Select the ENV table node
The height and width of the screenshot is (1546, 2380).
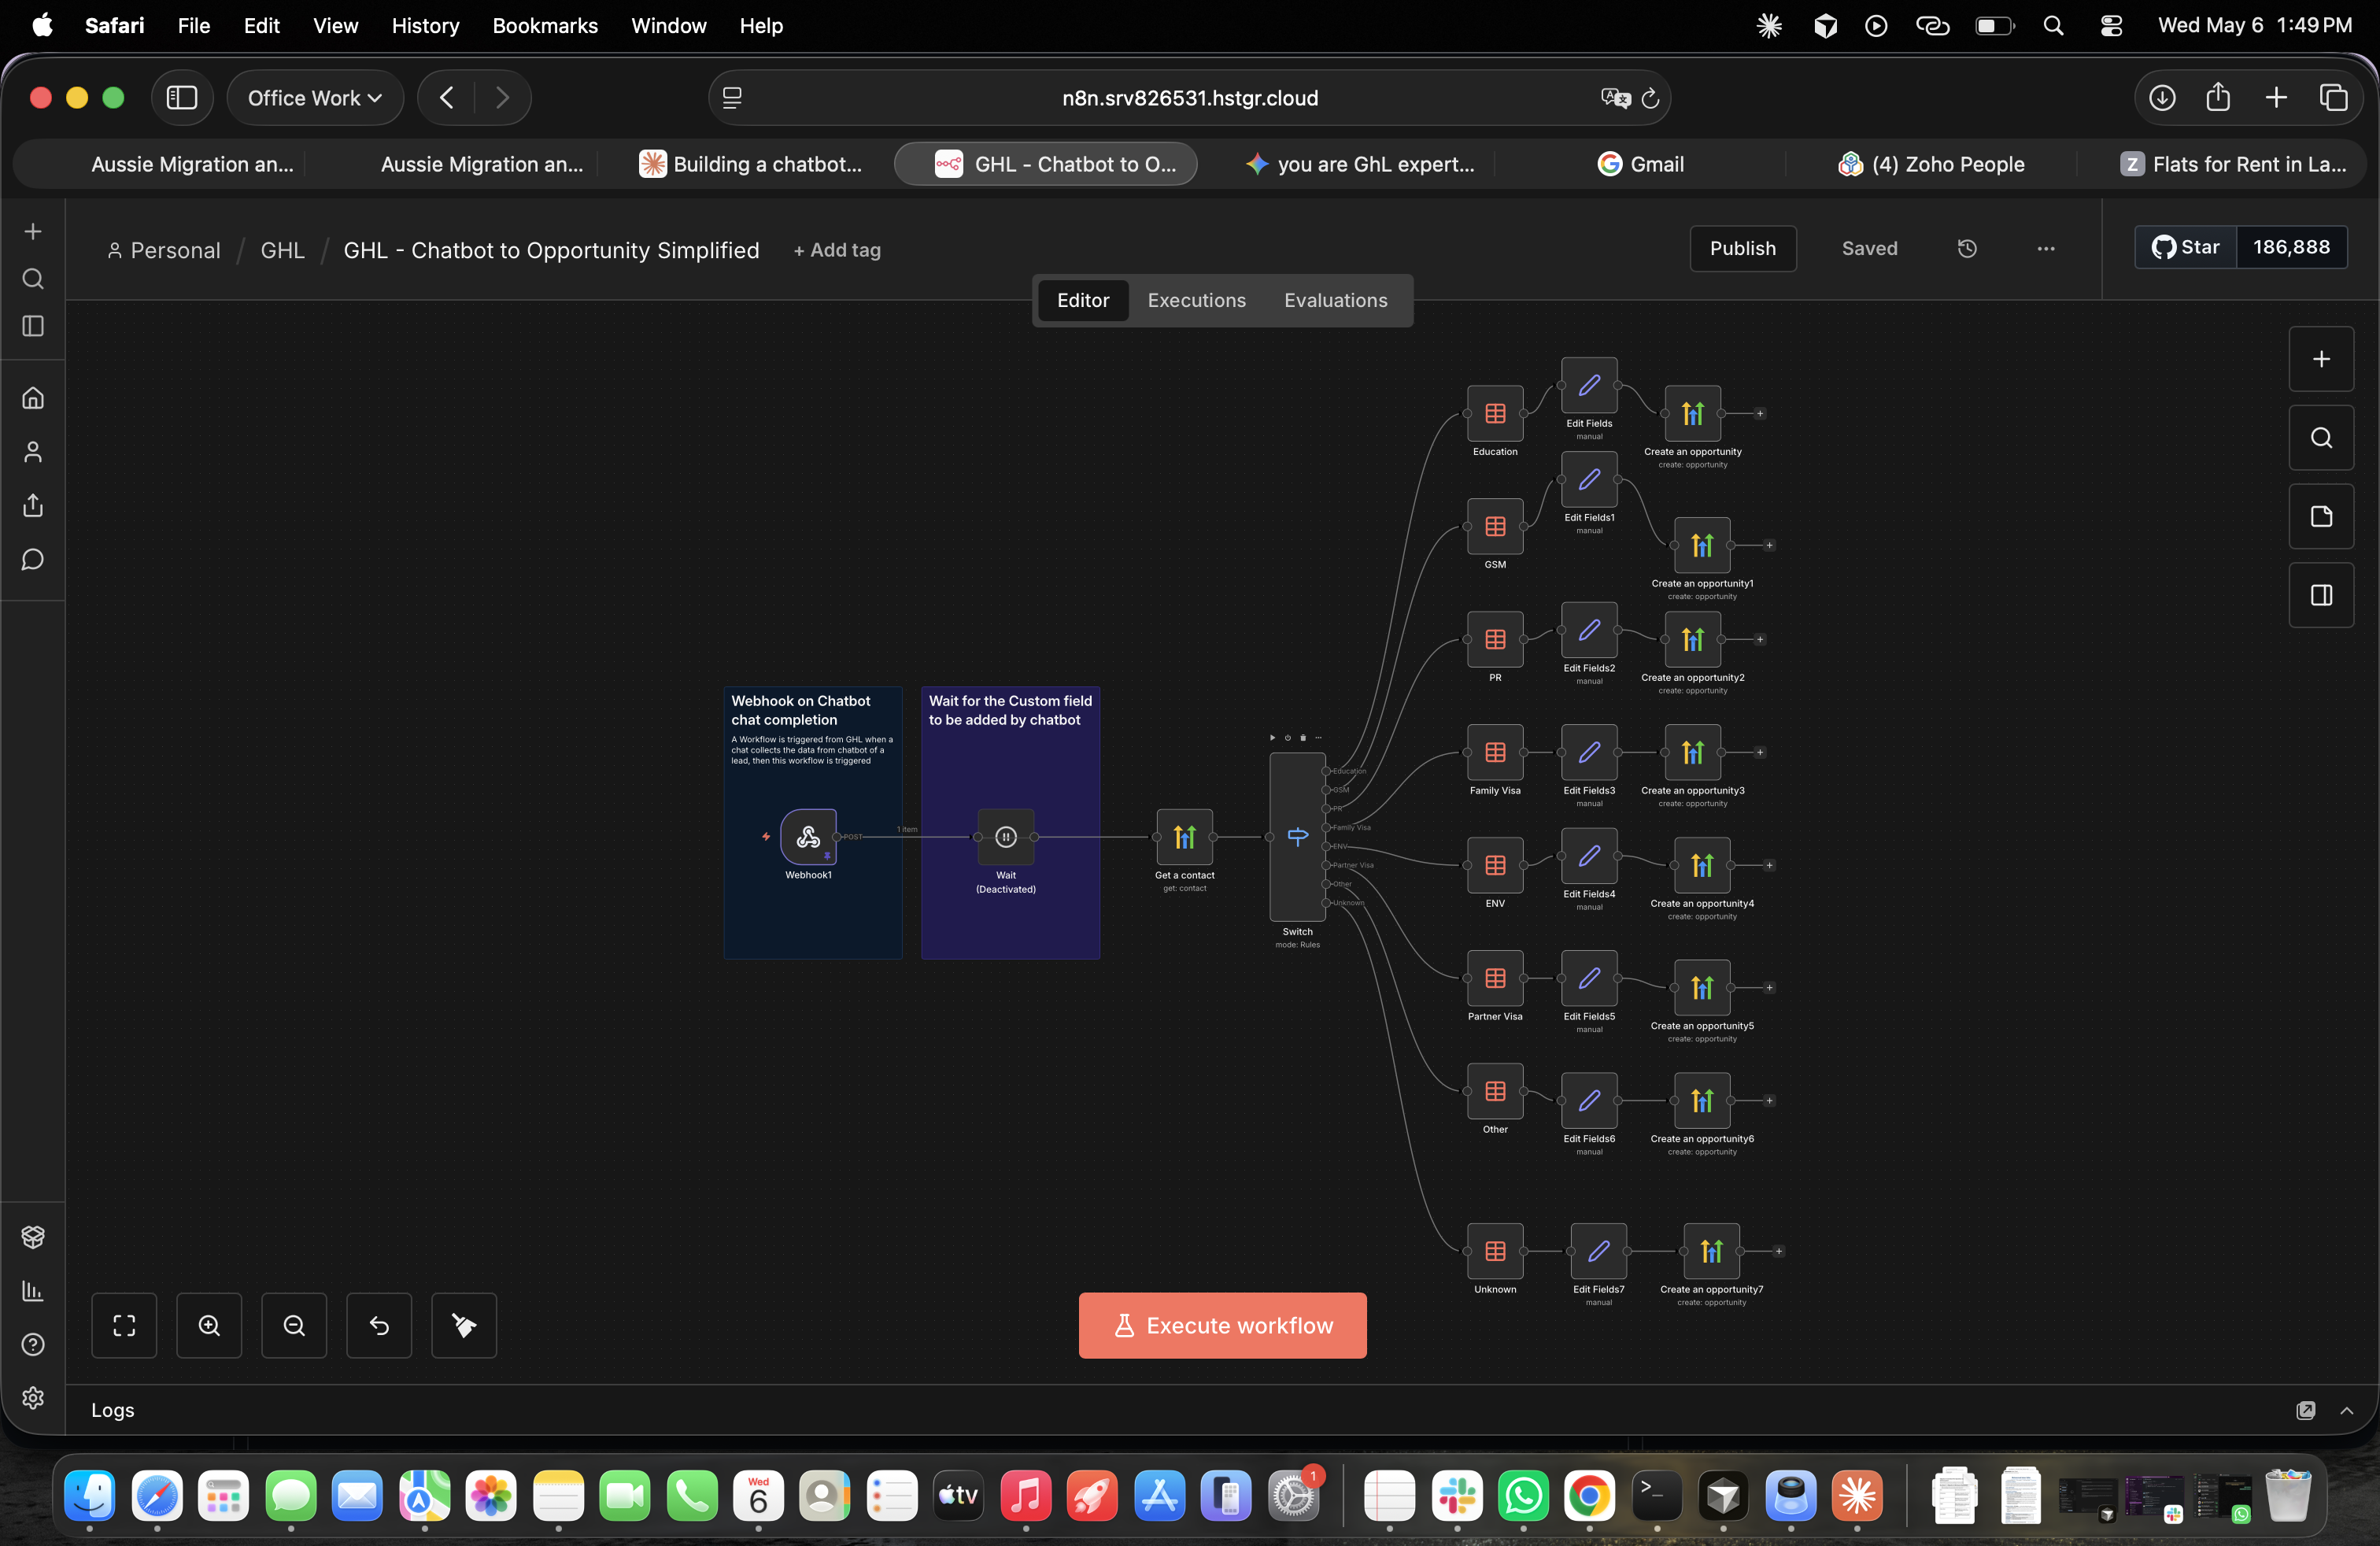pyautogui.click(x=1494, y=865)
